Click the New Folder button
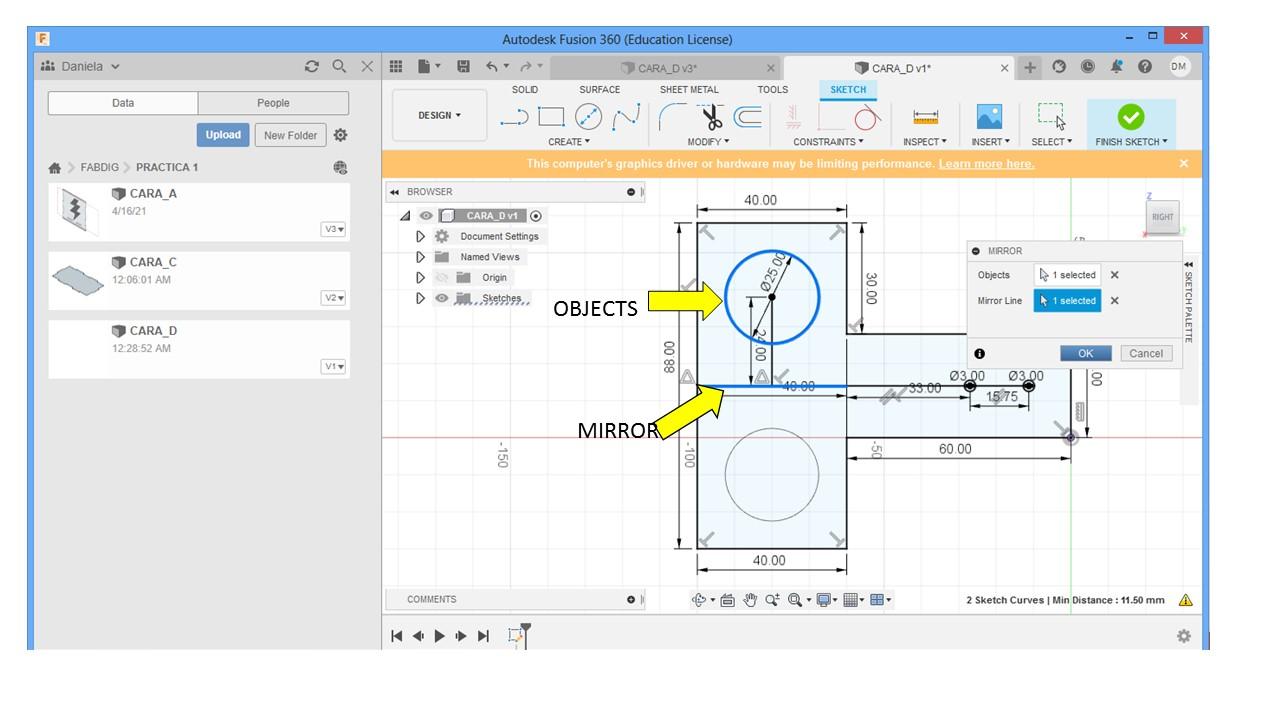This screenshot has width=1280, height=720. [x=290, y=135]
